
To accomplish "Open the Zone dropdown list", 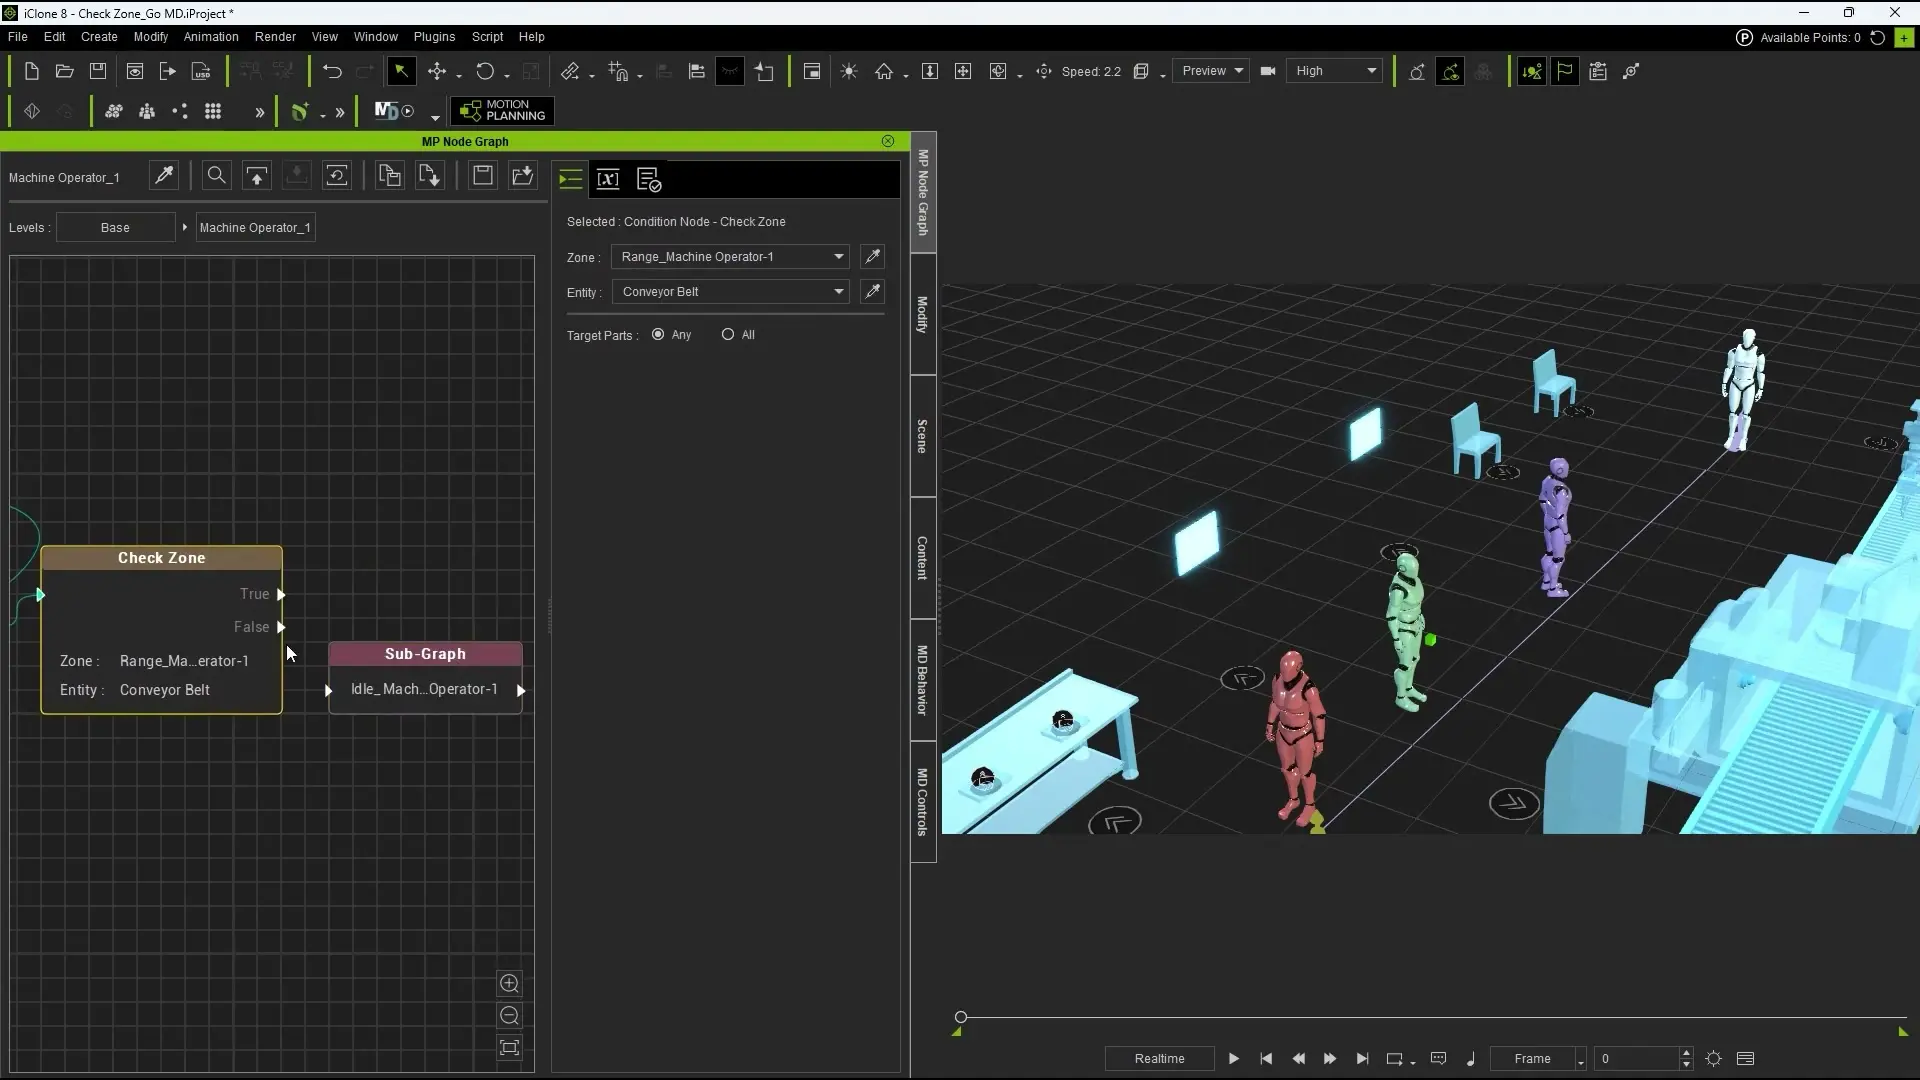I will [838, 257].
